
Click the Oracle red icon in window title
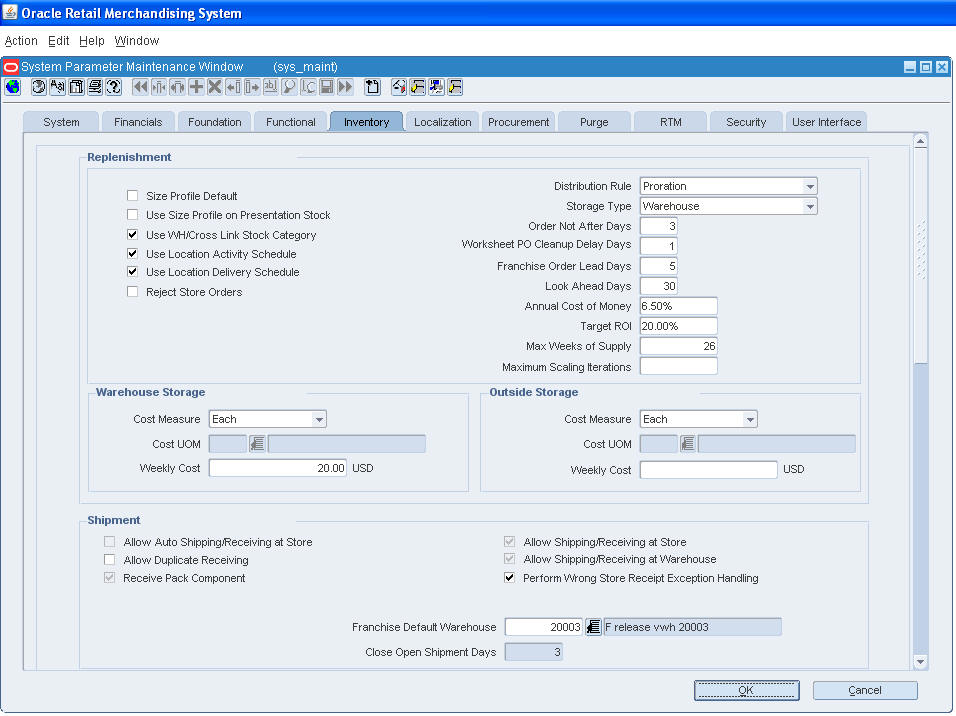11,66
